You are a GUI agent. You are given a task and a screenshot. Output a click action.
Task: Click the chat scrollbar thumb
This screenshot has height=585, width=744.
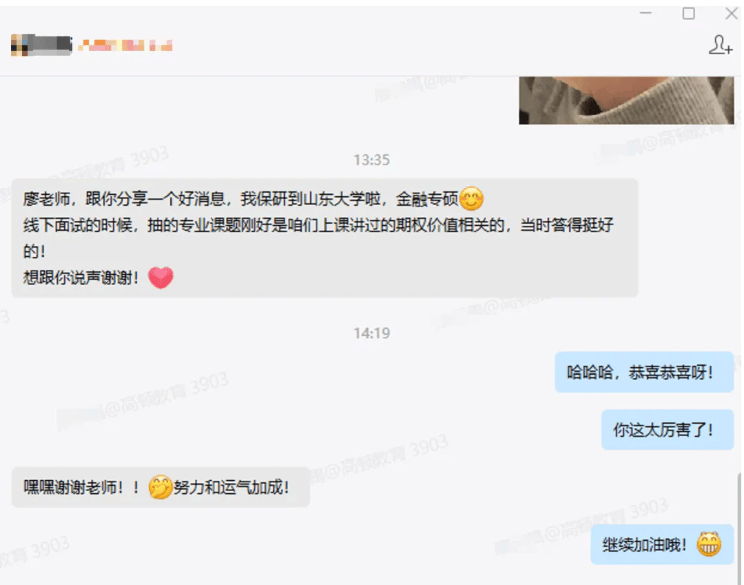pyautogui.click(x=740, y=527)
